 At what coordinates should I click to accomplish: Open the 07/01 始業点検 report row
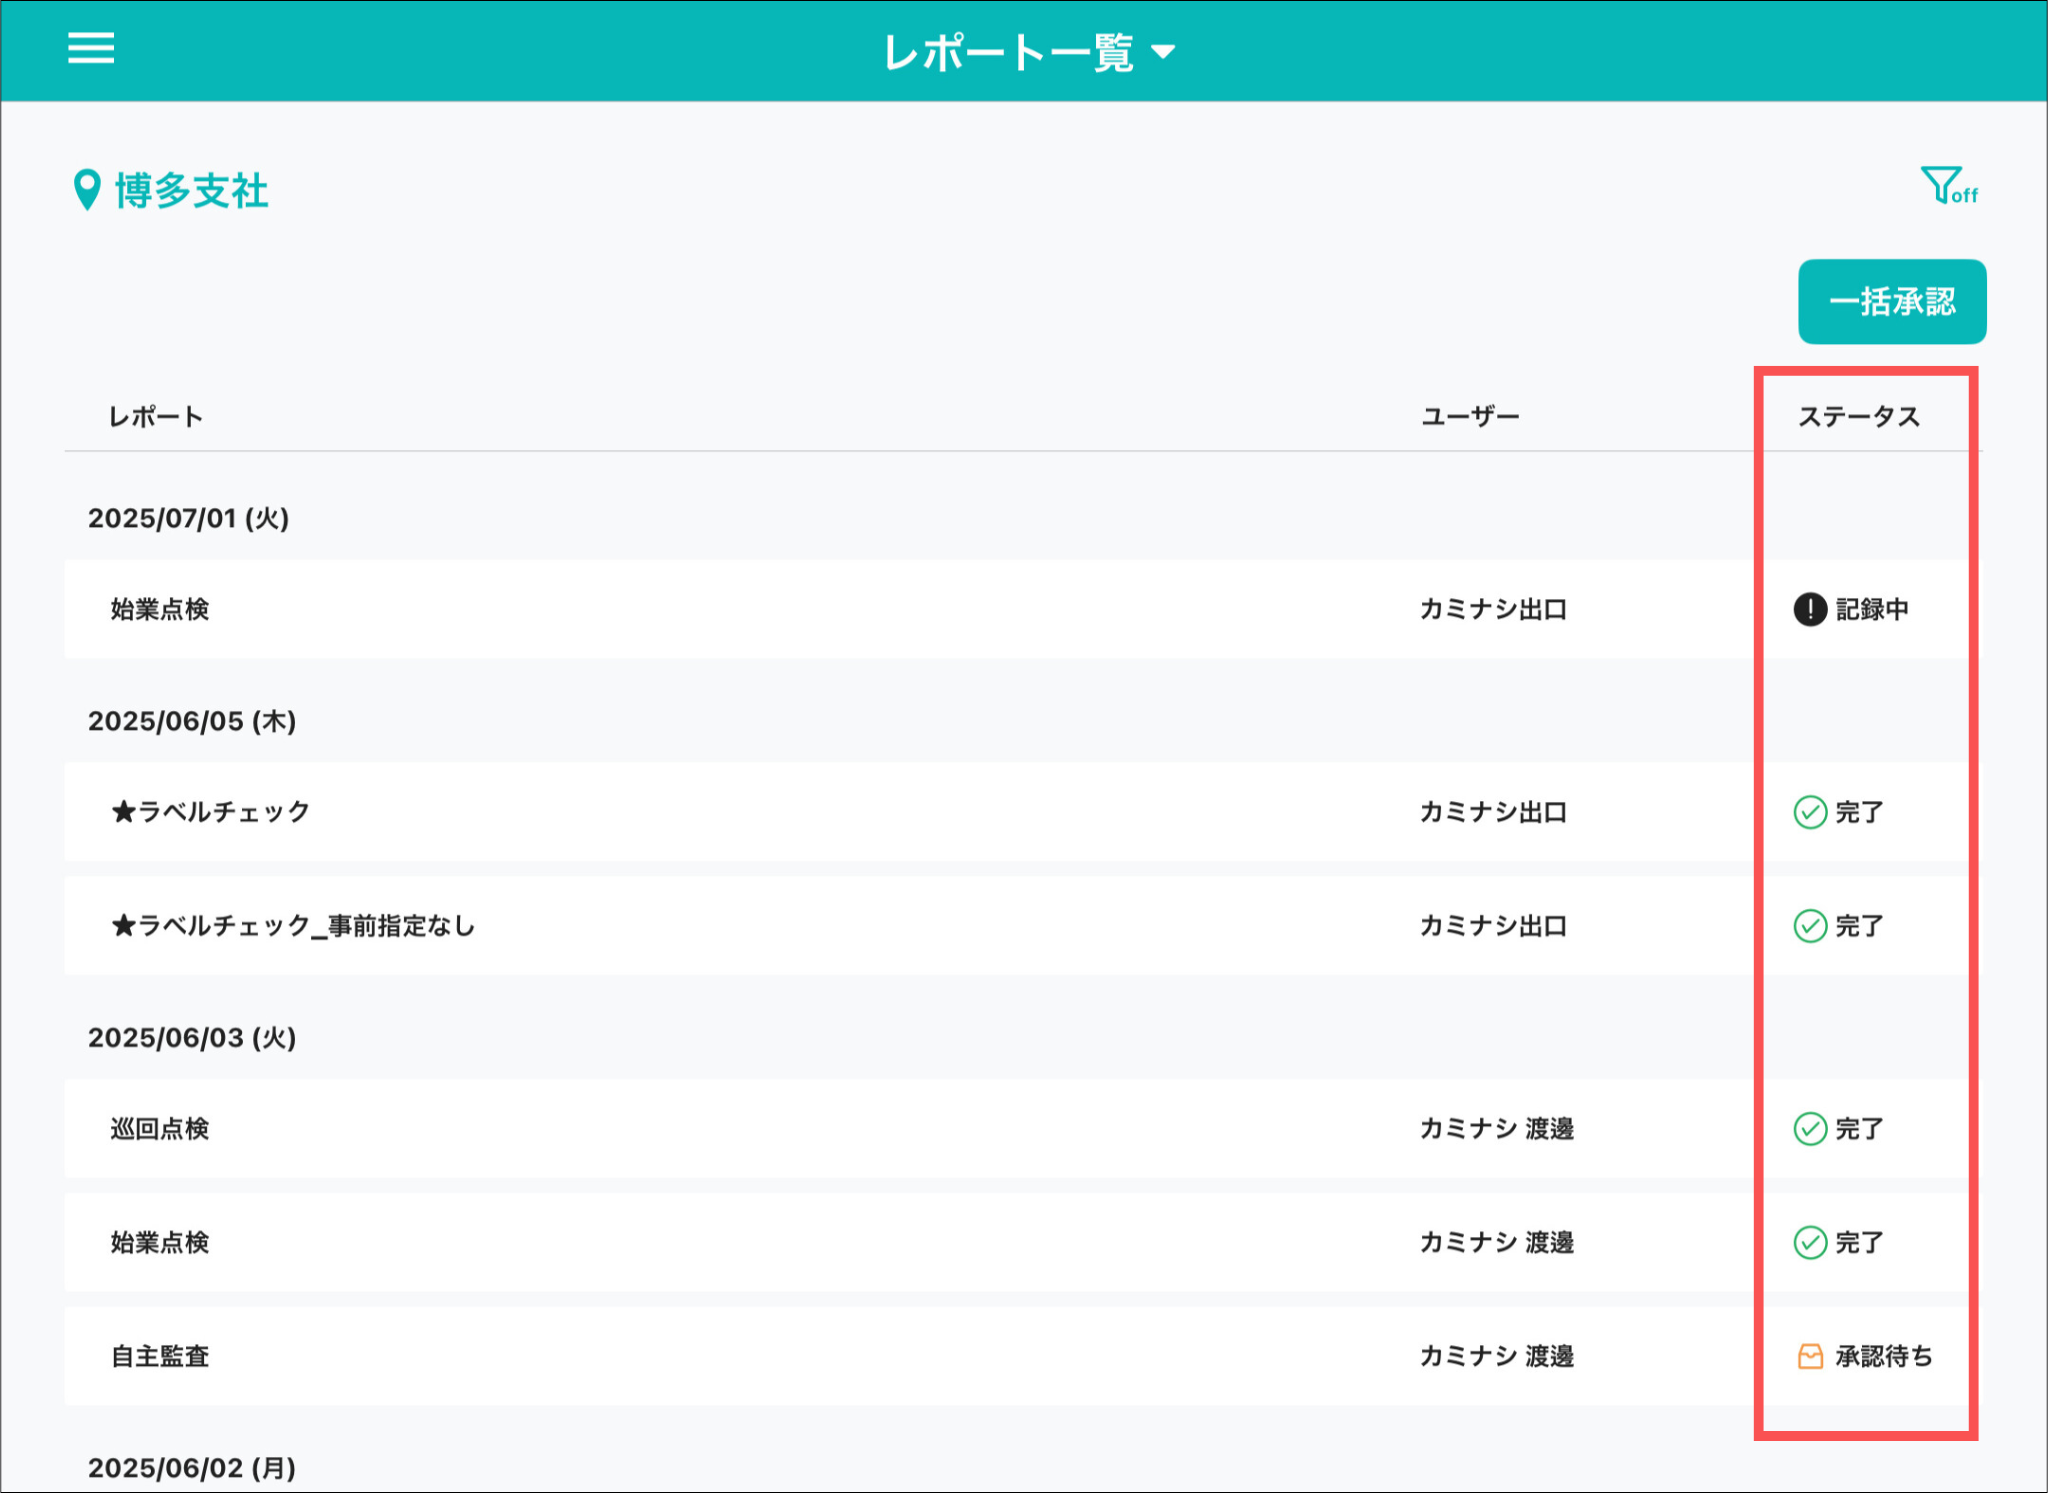click(x=160, y=609)
